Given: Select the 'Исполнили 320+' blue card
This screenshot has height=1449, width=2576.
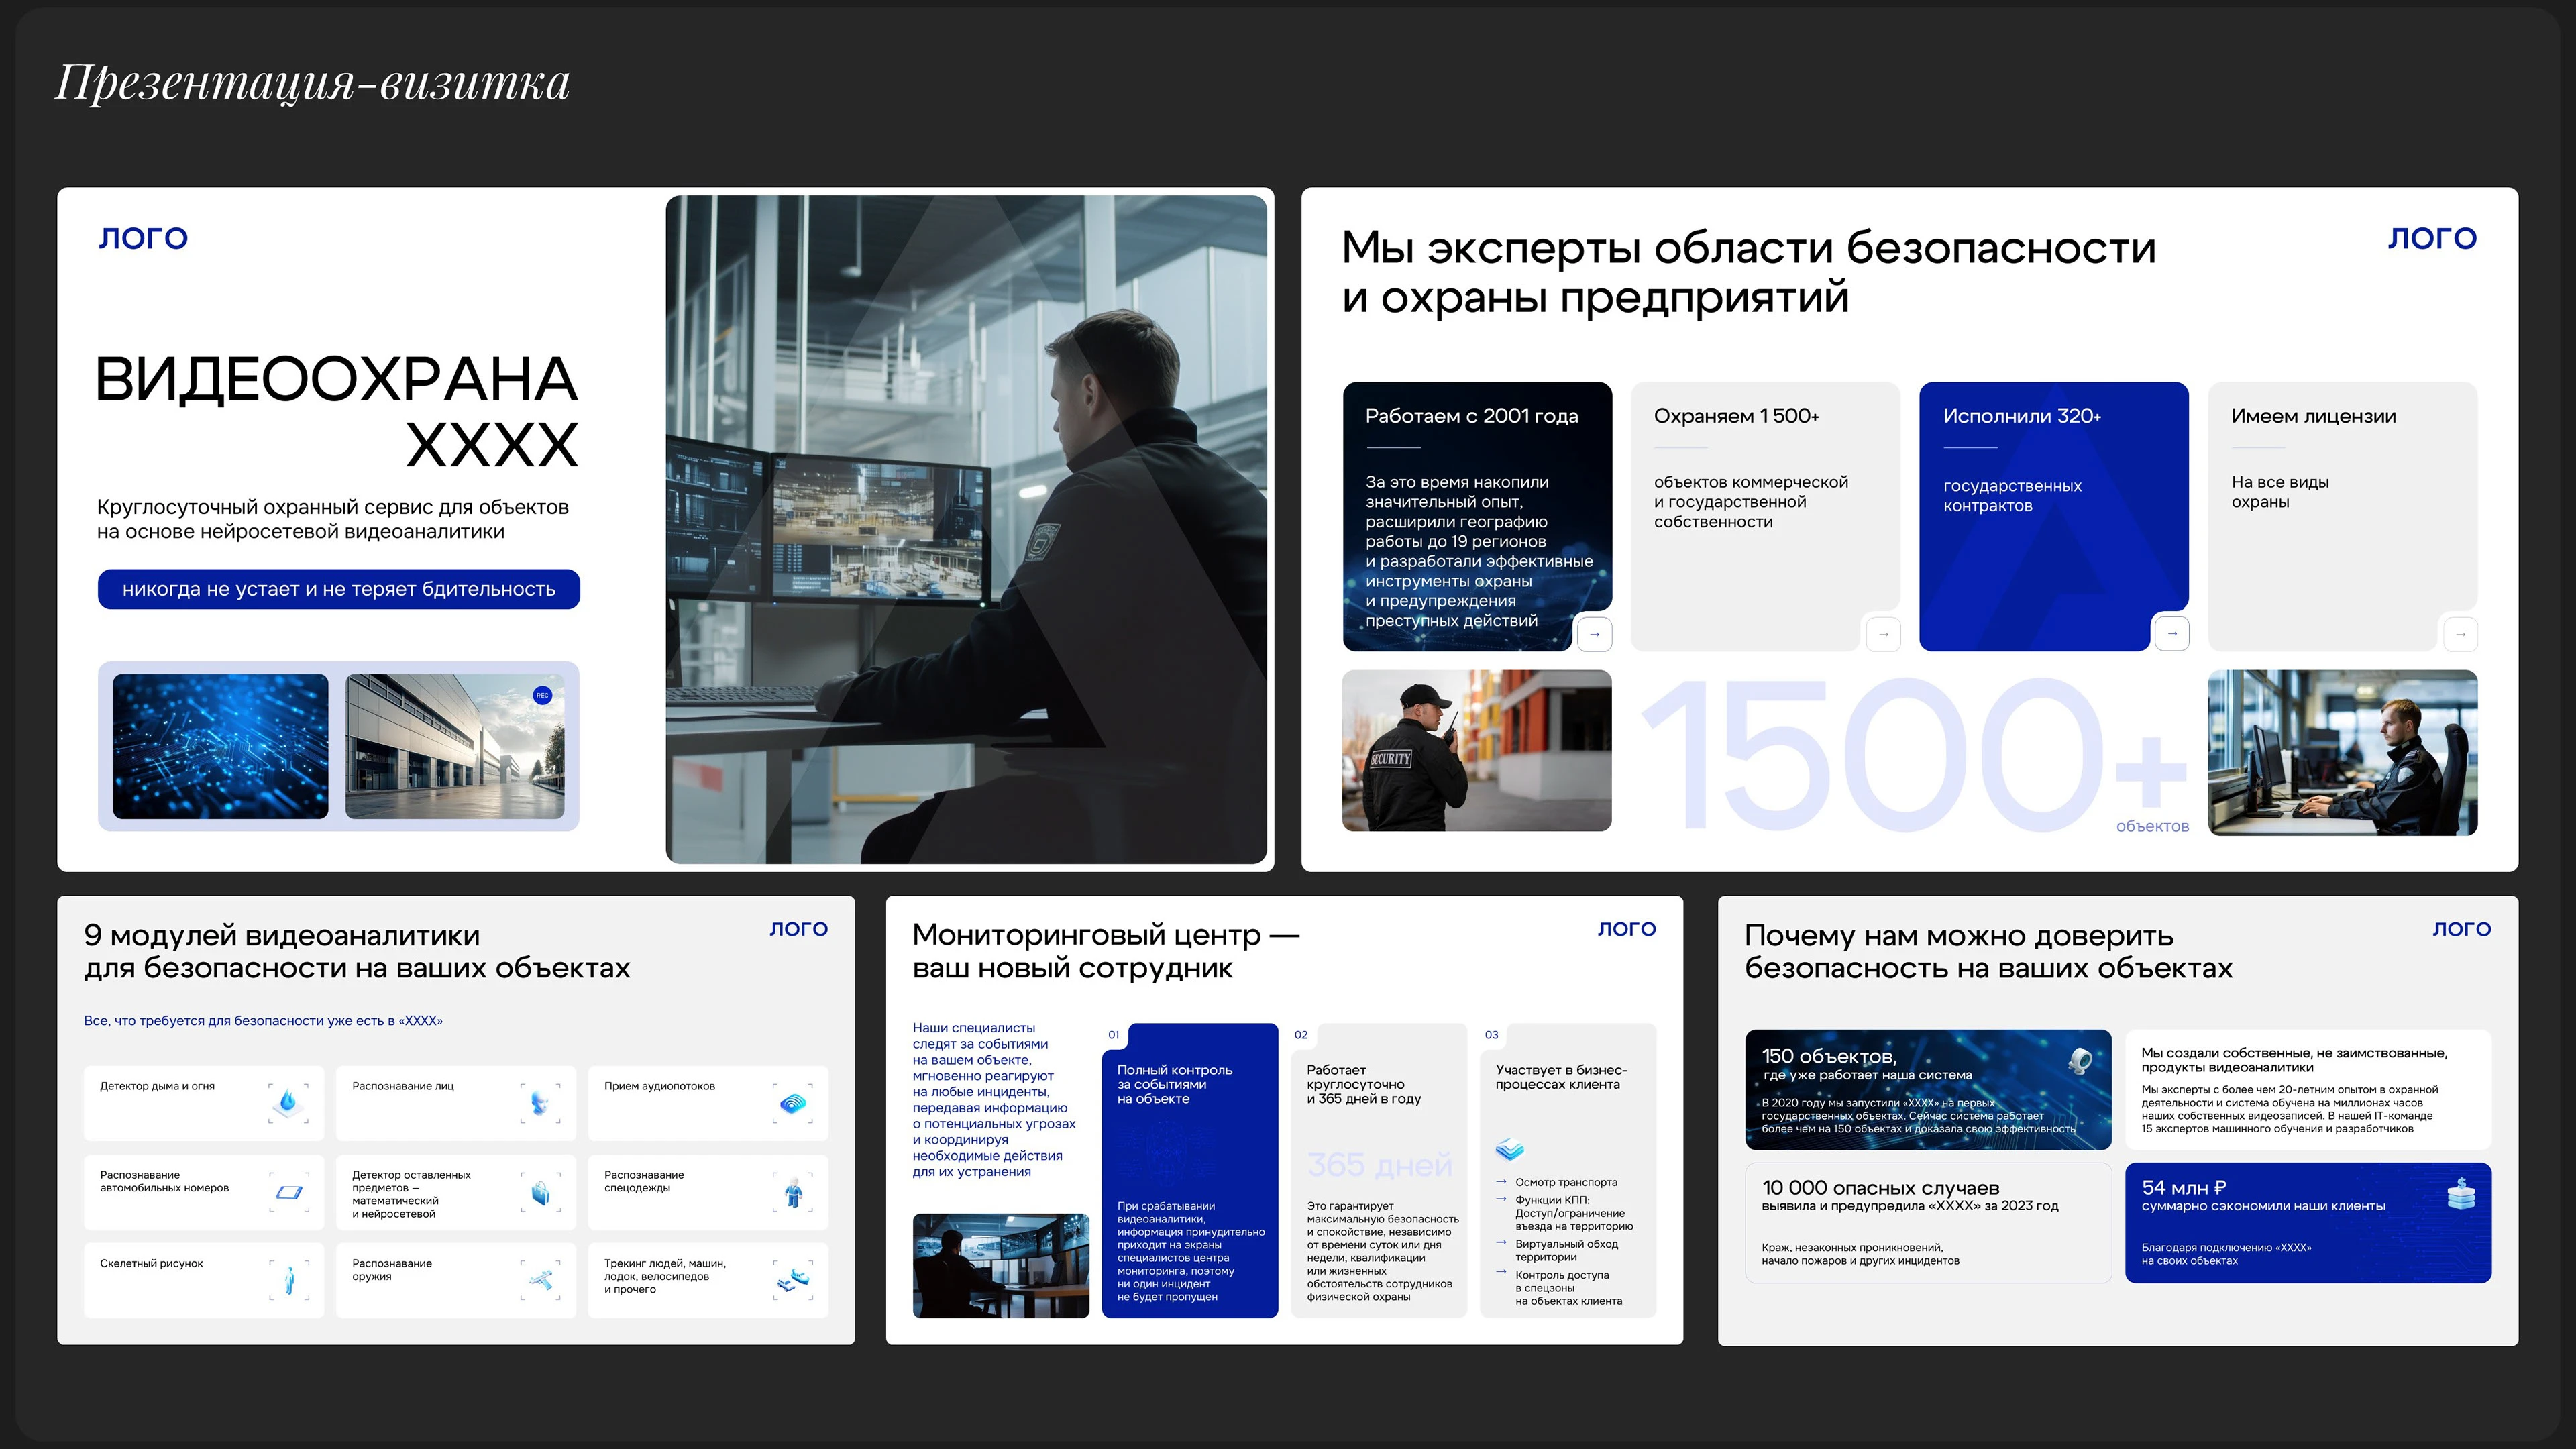Looking at the screenshot, I should coord(2054,516).
